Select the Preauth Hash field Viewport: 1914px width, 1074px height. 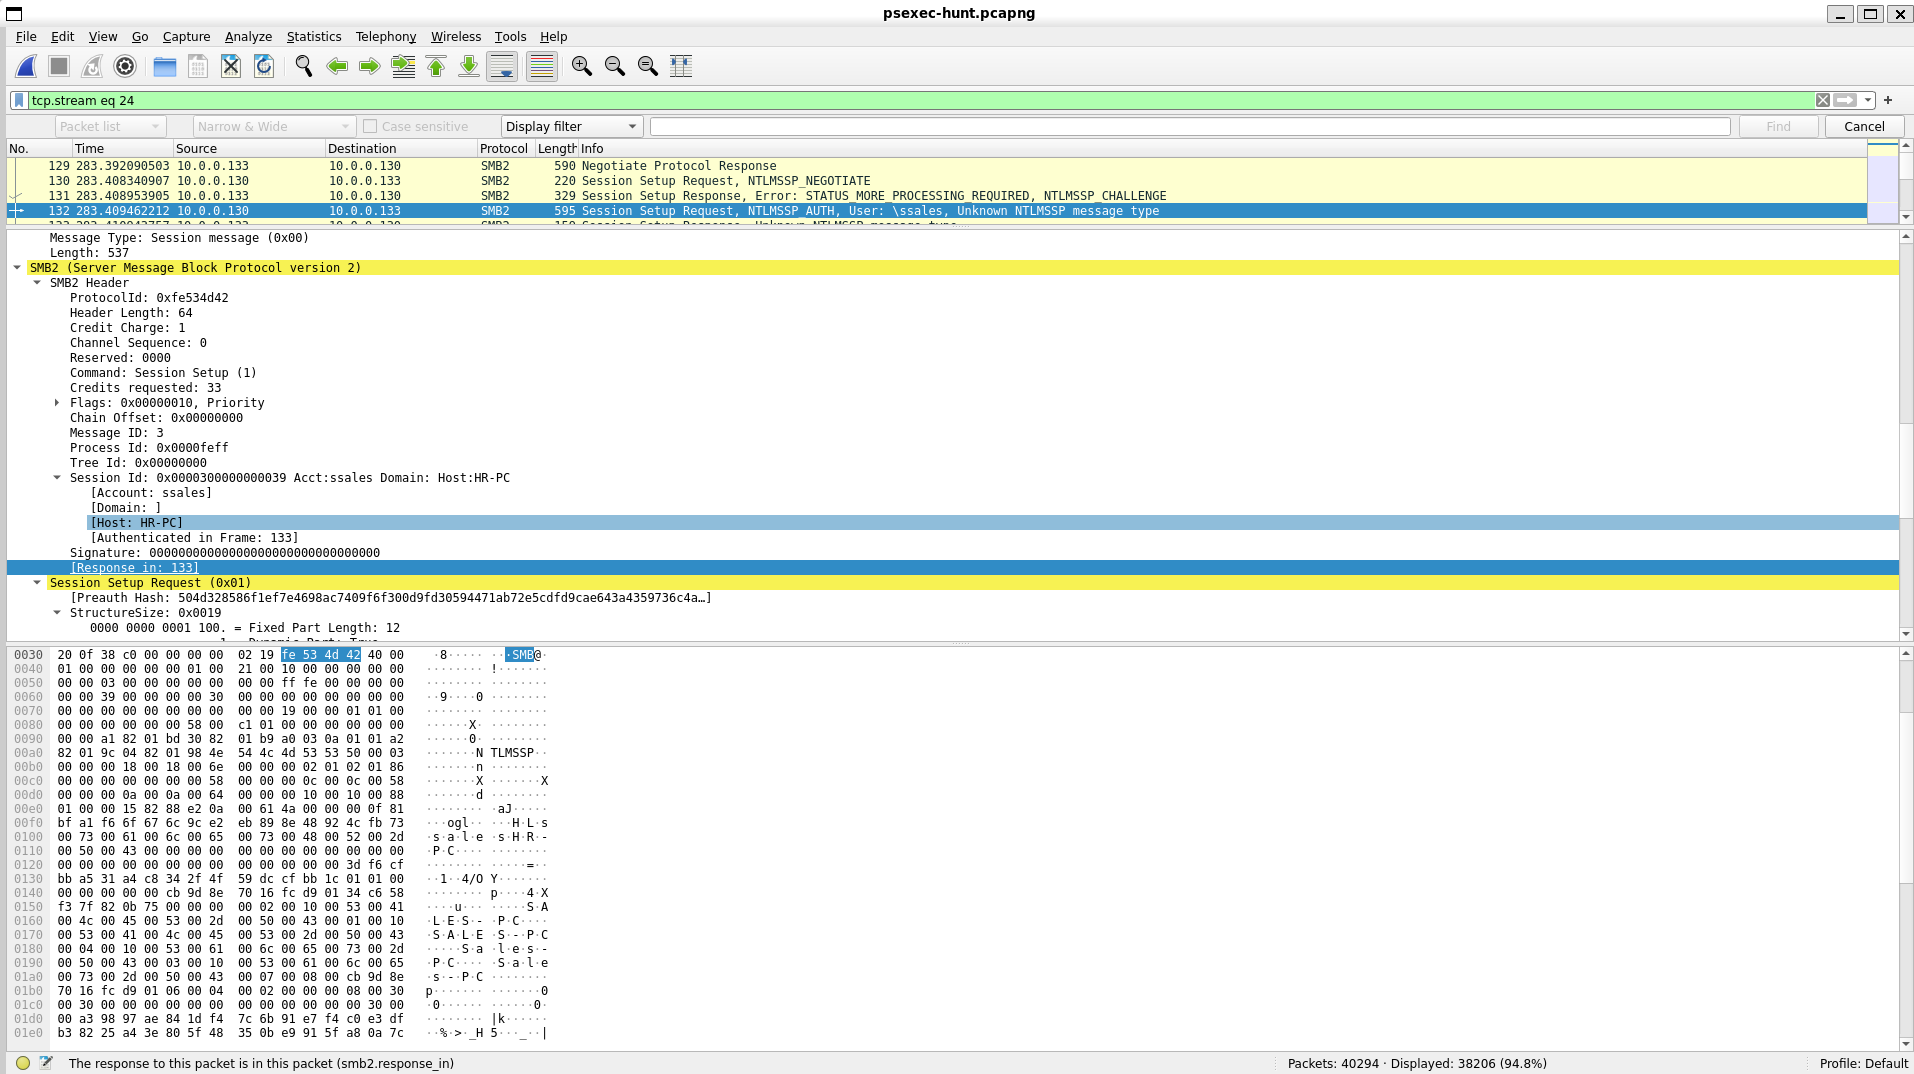391,598
